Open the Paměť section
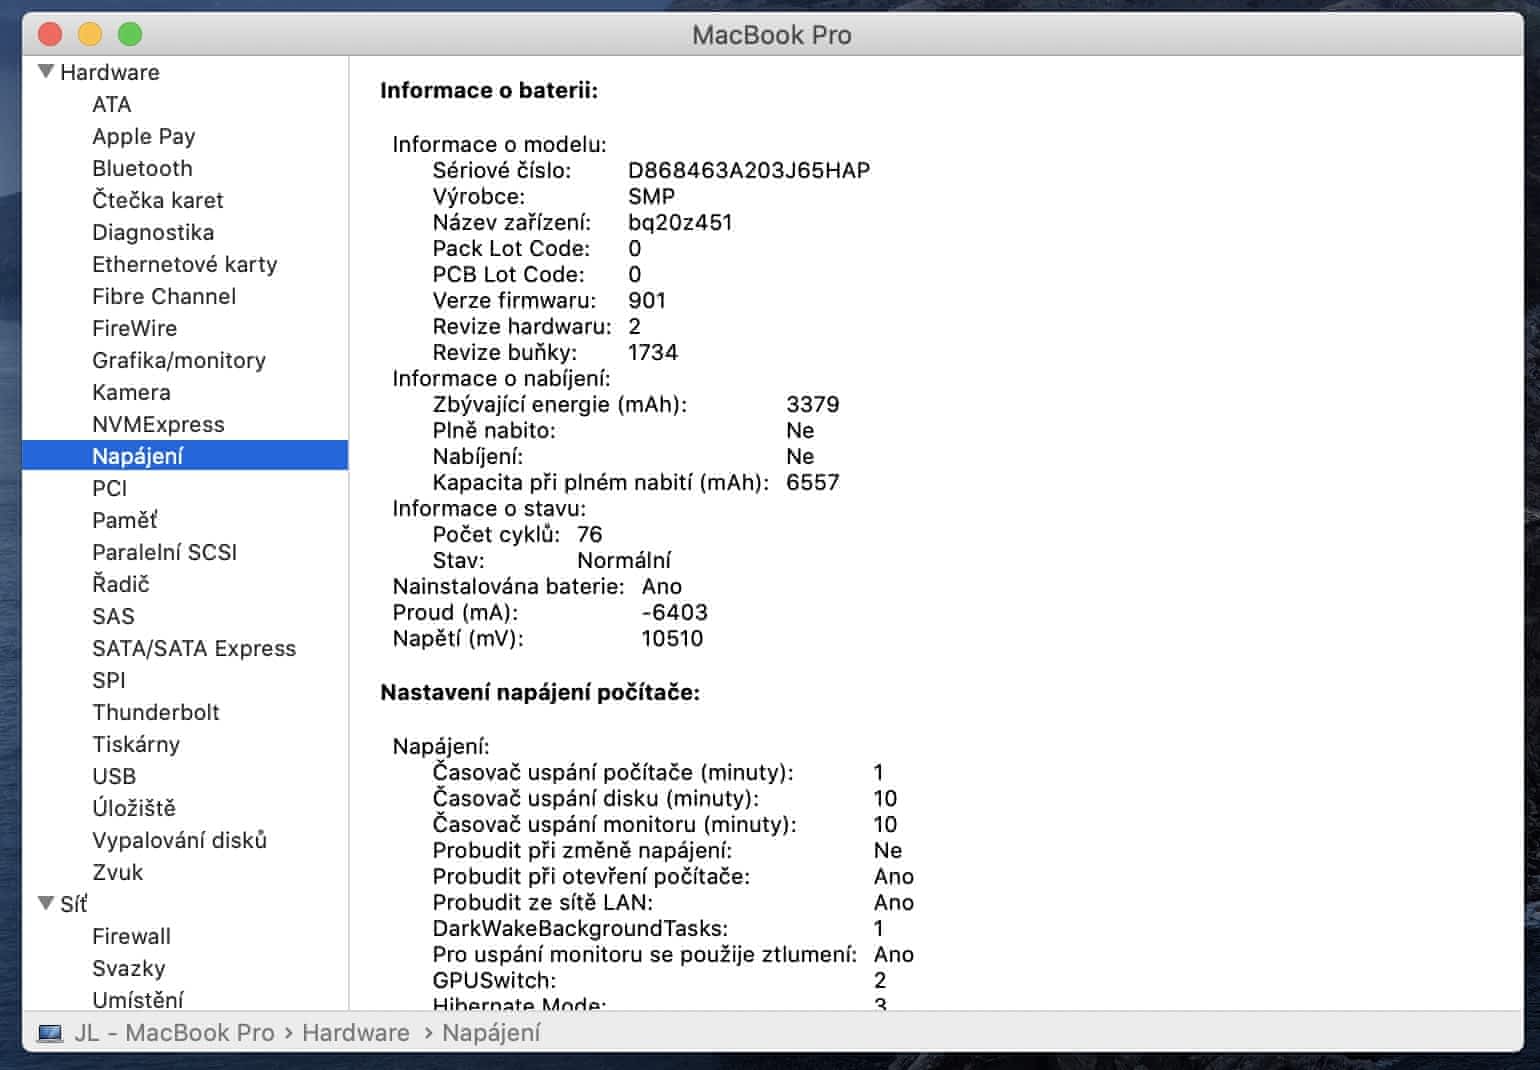The height and width of the screenshot is (1070, 1540). click(x=125, y=520)
